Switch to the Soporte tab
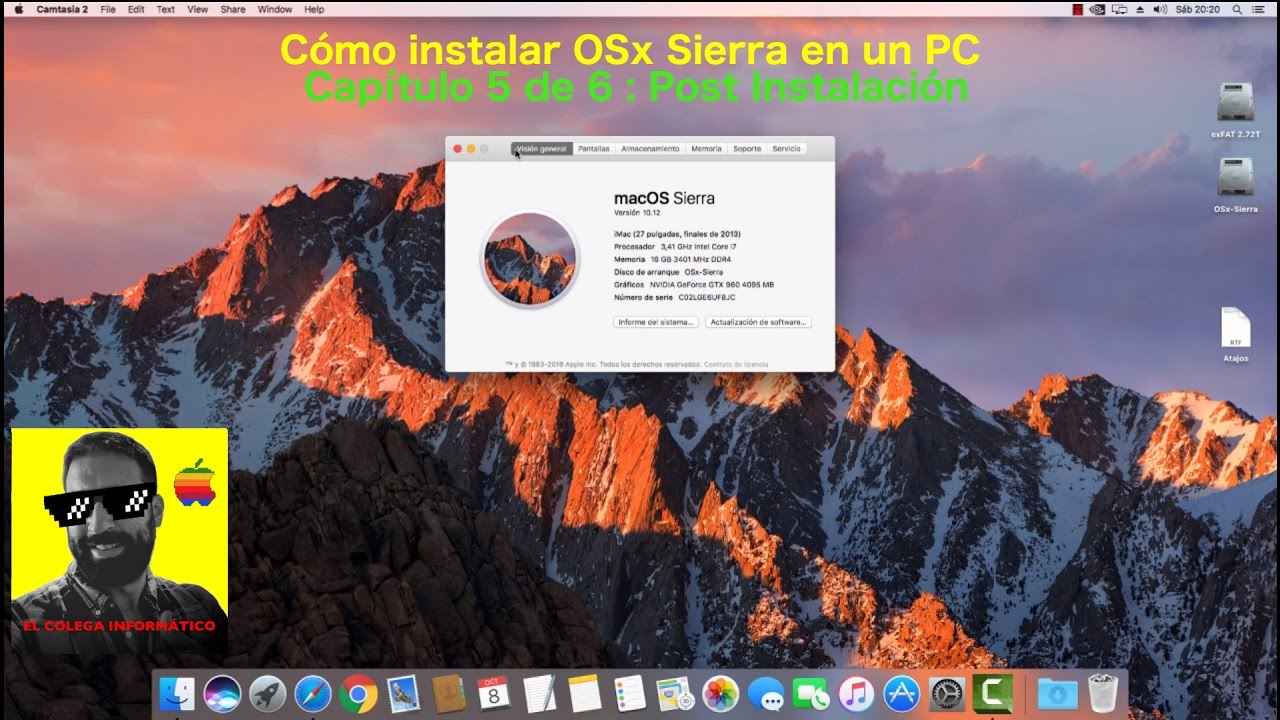 747,149
